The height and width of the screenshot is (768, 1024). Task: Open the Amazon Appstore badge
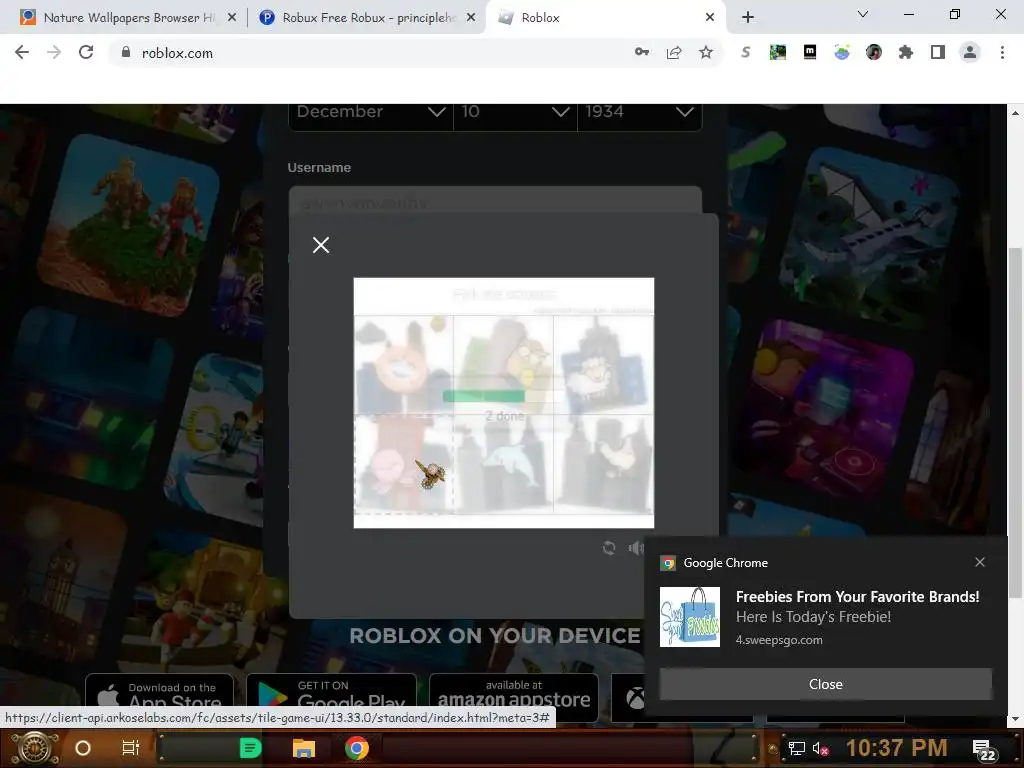[x=514, y=696]
